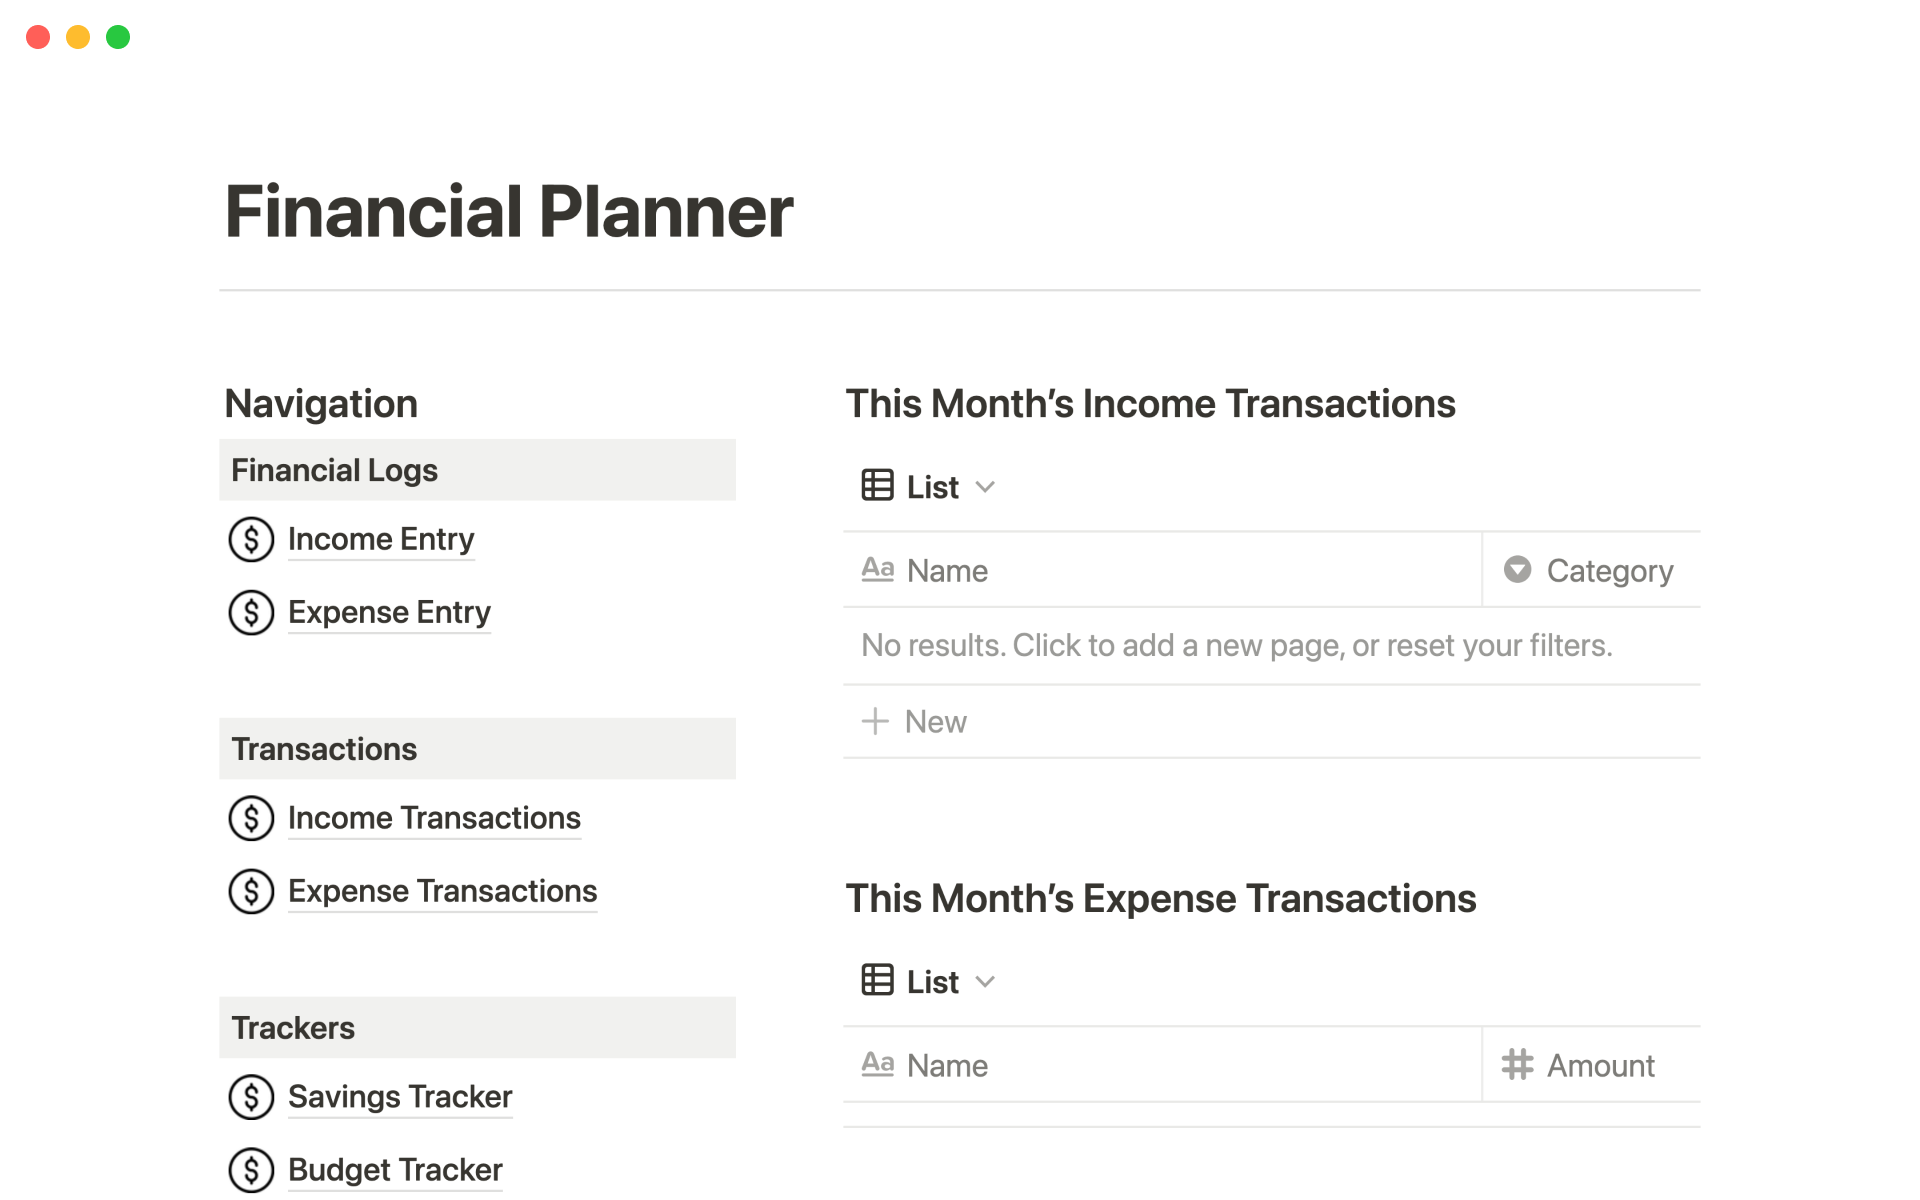Expand the List dropdown under Income Transactions
This screenshot has width=1920, height=1200.
pos(985,487)
